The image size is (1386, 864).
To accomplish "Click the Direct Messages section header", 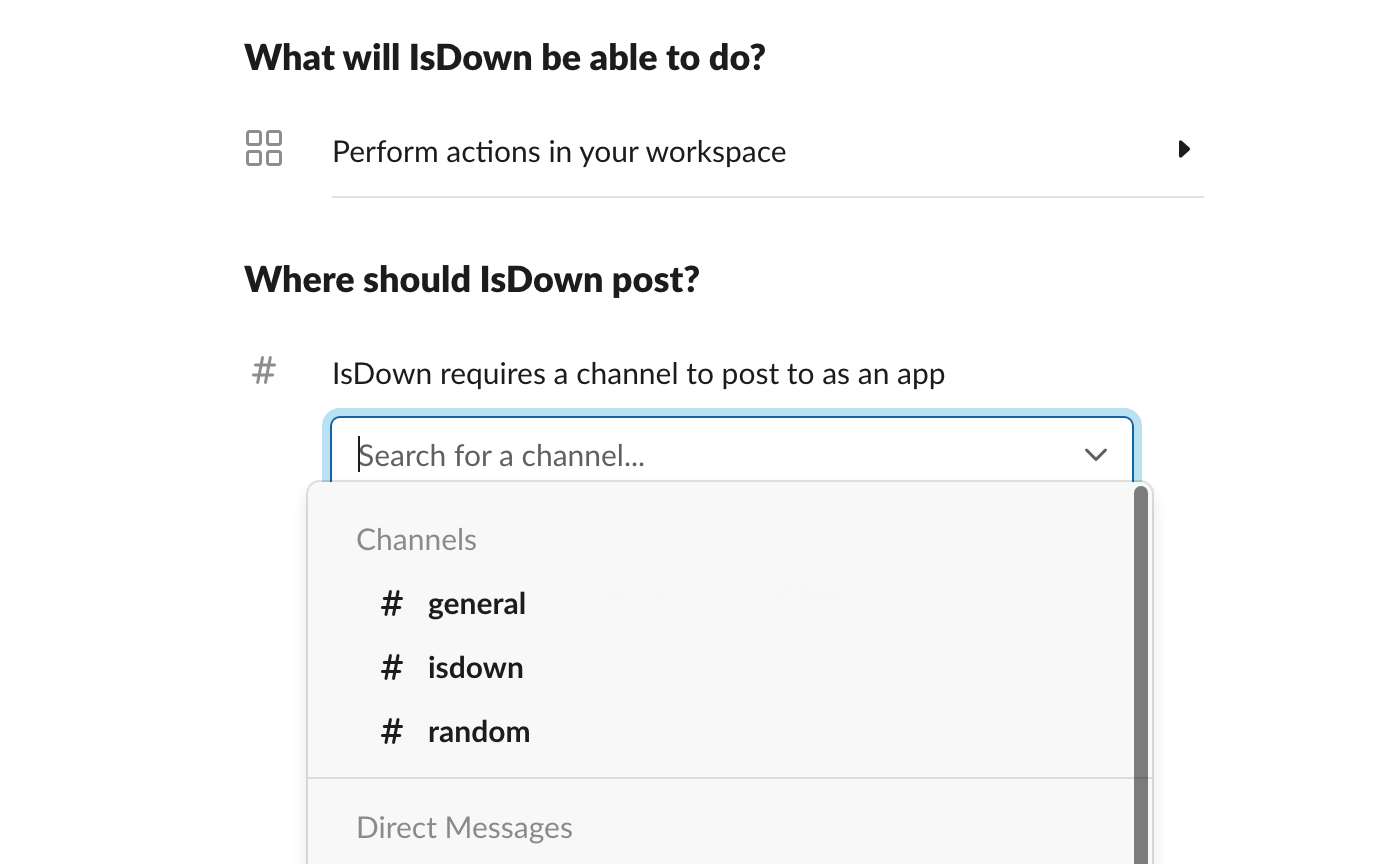I will (x=464, y=828).
